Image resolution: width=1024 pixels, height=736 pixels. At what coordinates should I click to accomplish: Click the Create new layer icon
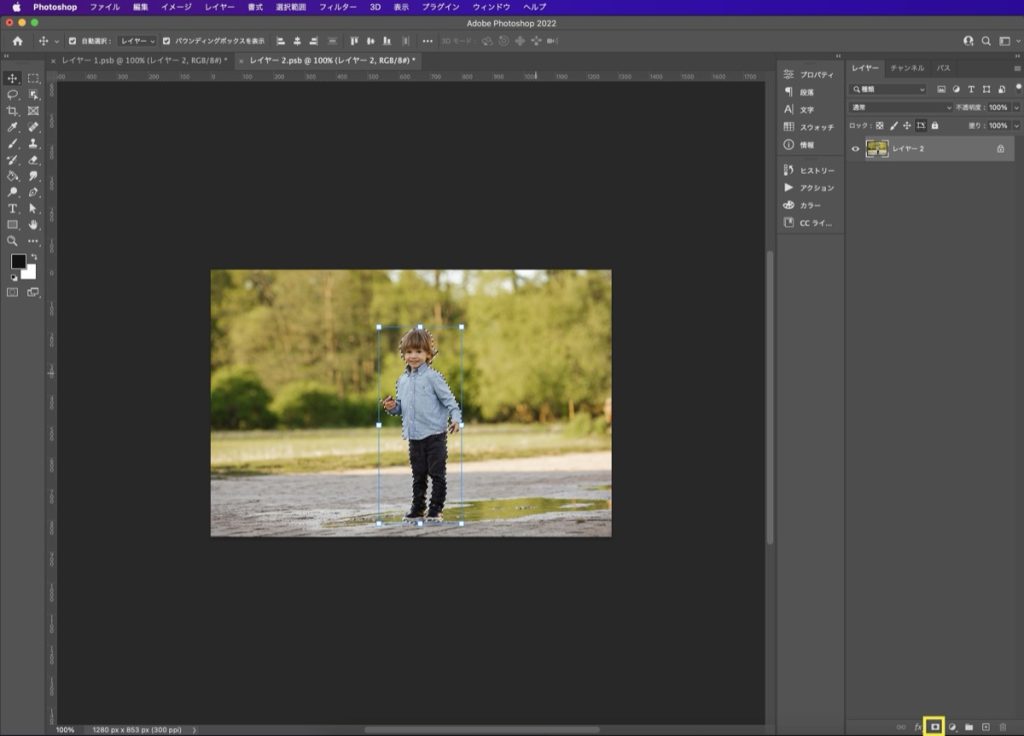[986, 727]
